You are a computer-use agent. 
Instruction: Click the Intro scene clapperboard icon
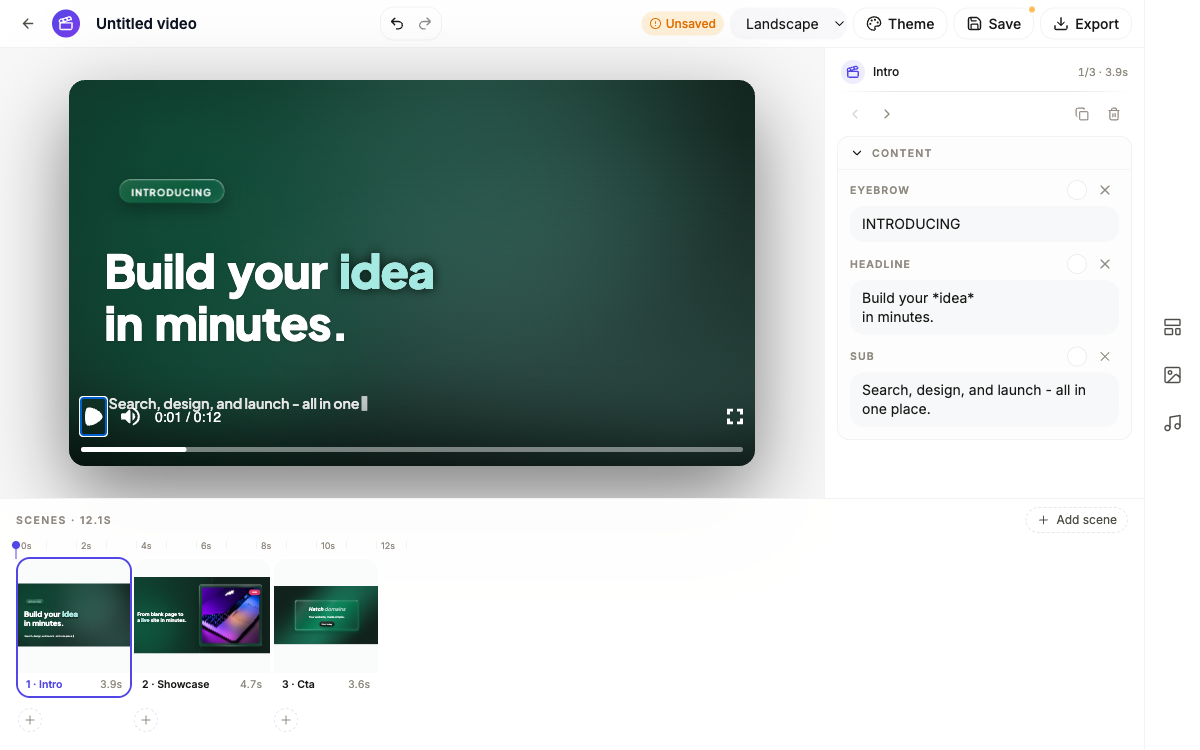(x=853, y=72)
